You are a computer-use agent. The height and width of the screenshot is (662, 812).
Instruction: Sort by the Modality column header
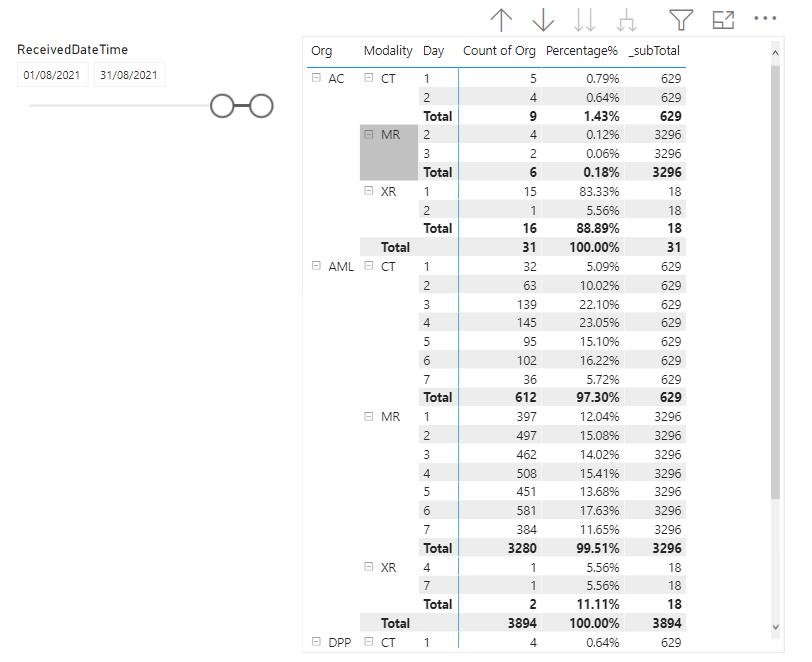point(388,51)
